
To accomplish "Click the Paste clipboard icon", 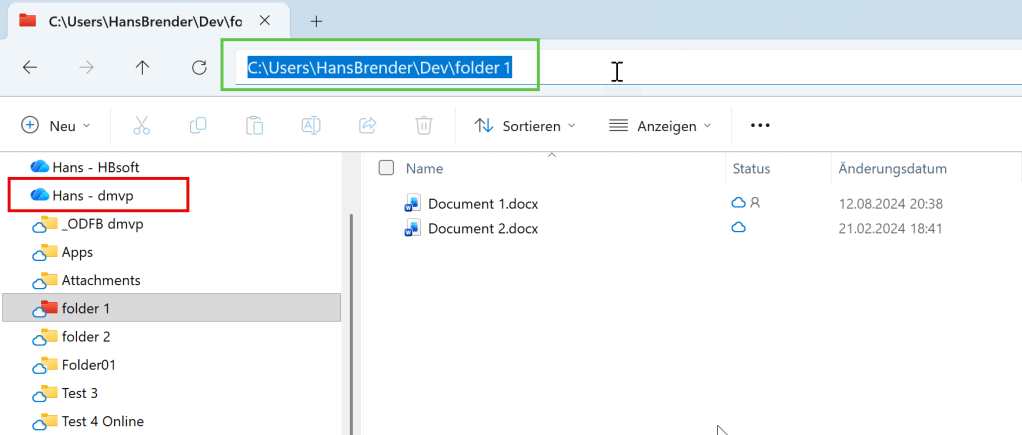I will [x=254, y=125].
